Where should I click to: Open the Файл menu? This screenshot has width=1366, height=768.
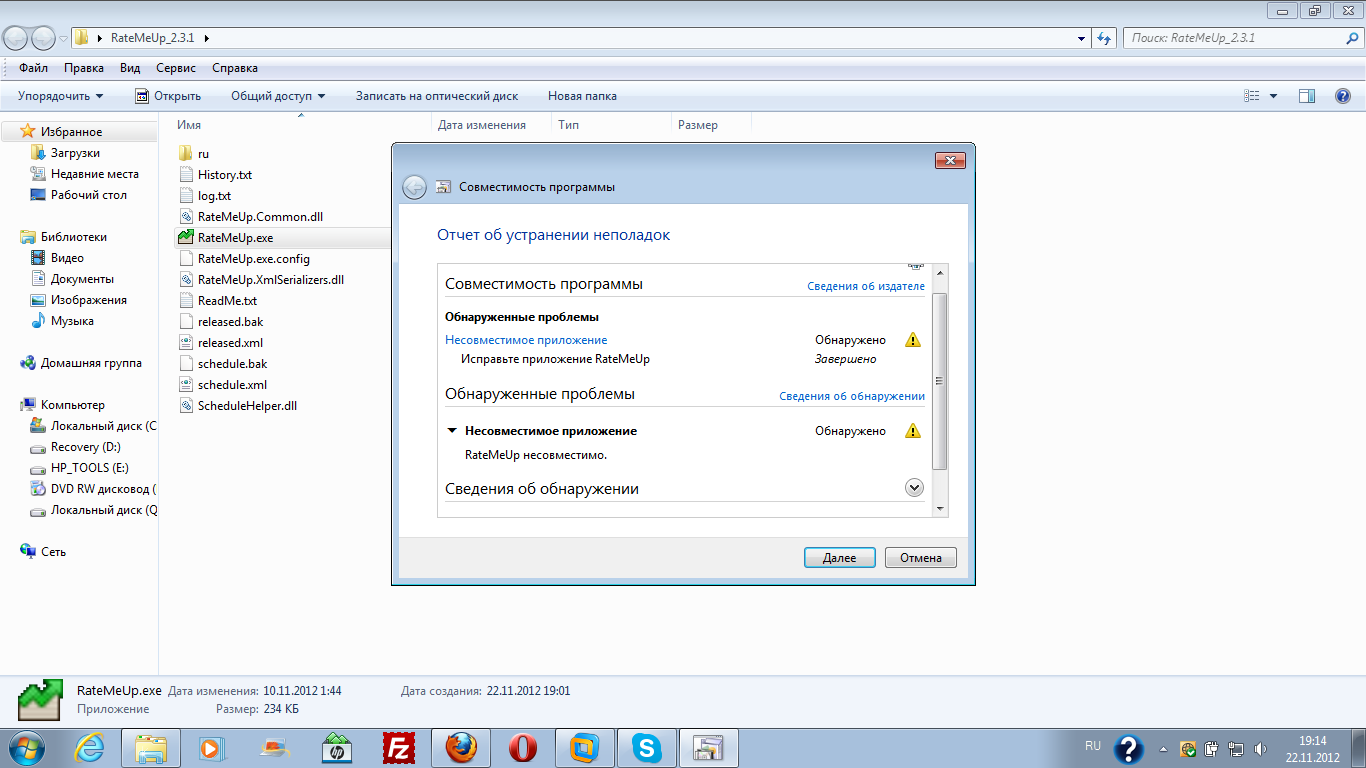pos(33,68)
